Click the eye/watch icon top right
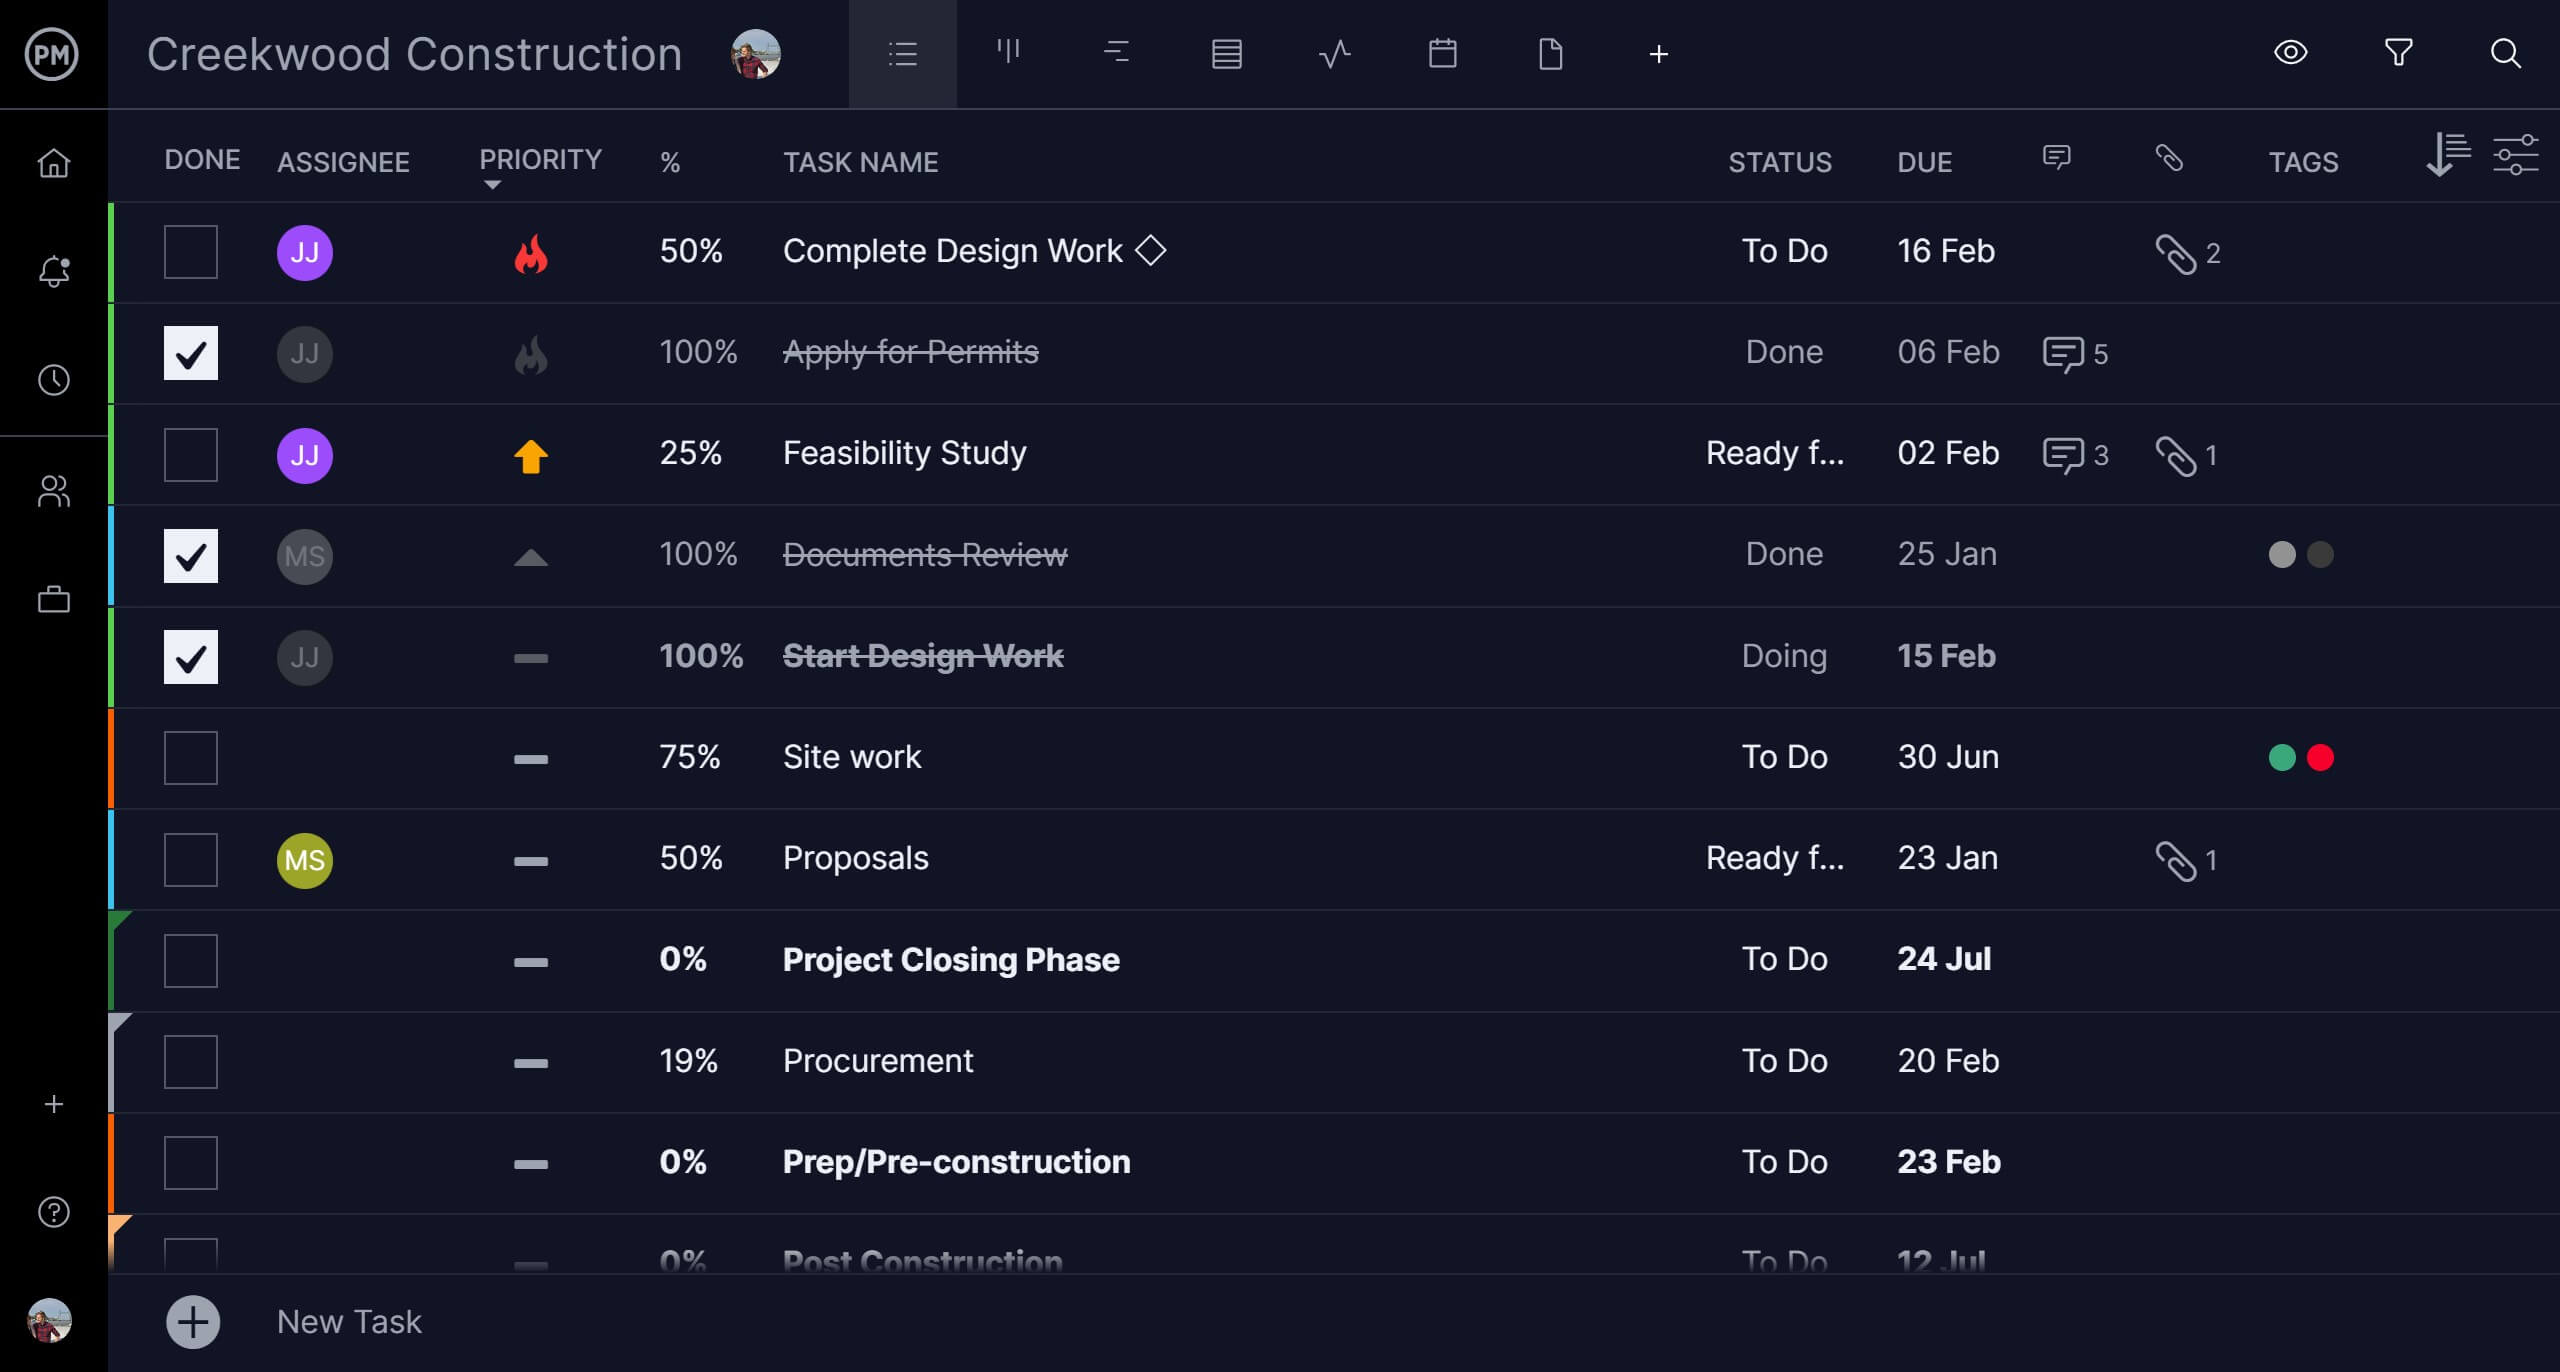 [x=2291, y=54]
